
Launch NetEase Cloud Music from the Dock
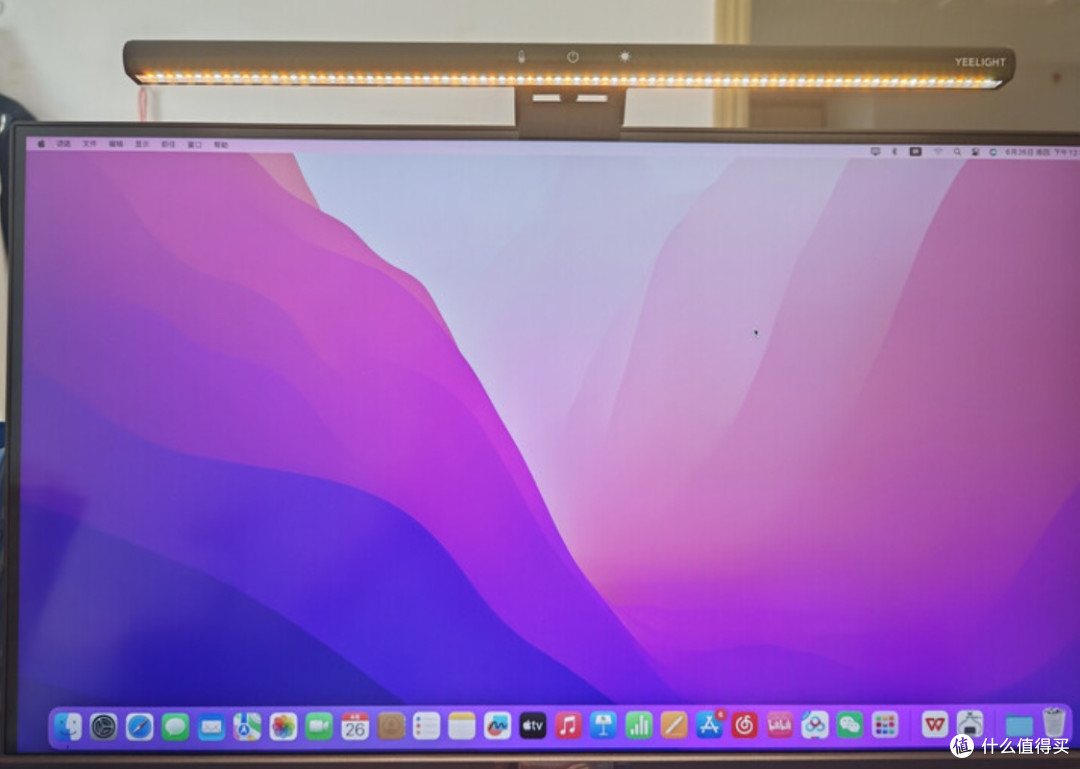(745, 725)
